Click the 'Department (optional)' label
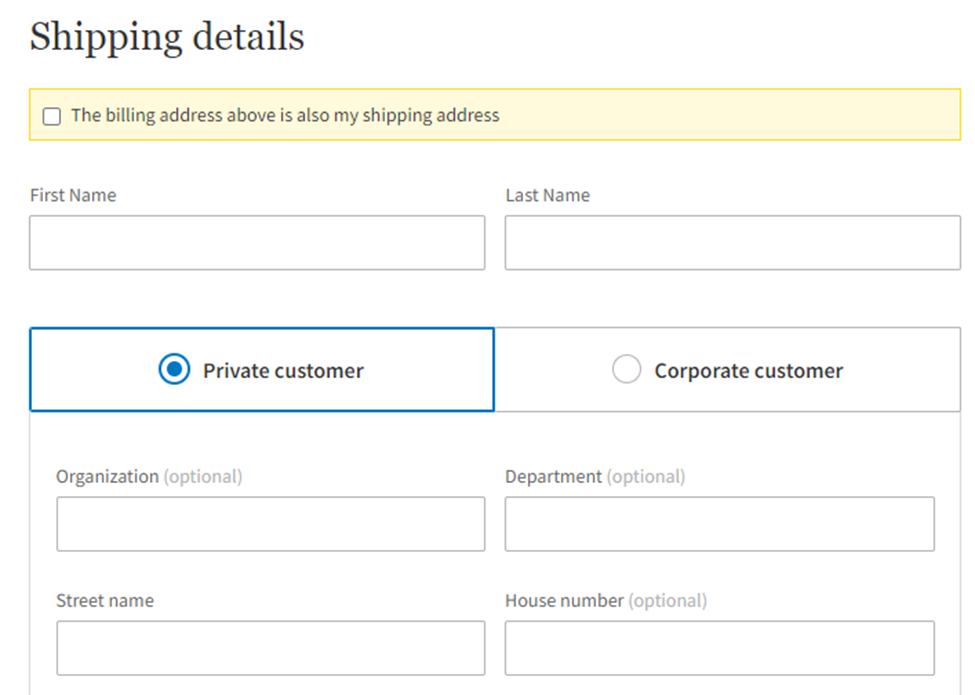 (x=595, y=477)
